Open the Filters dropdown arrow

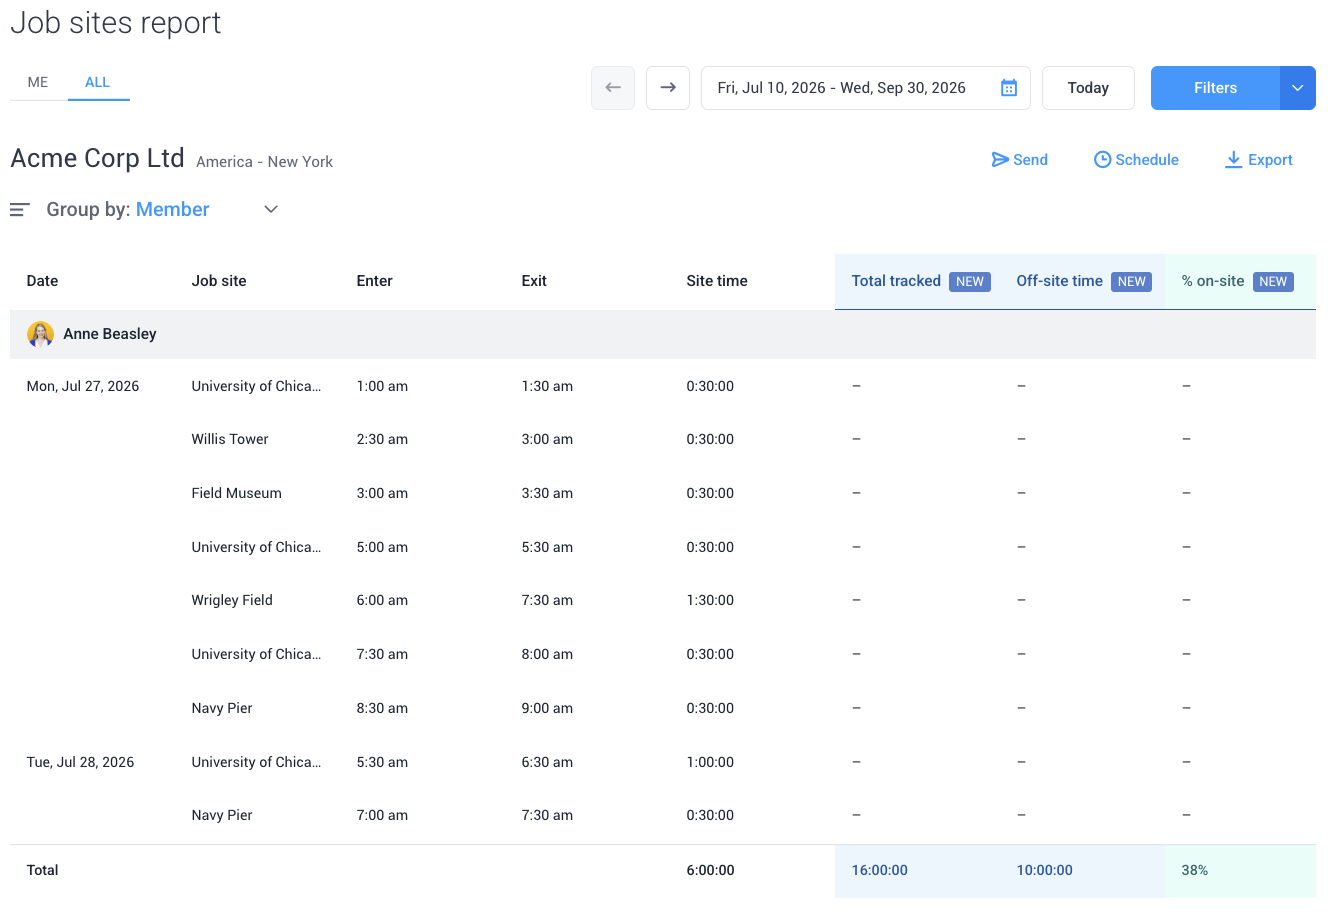pos(1297,88)
